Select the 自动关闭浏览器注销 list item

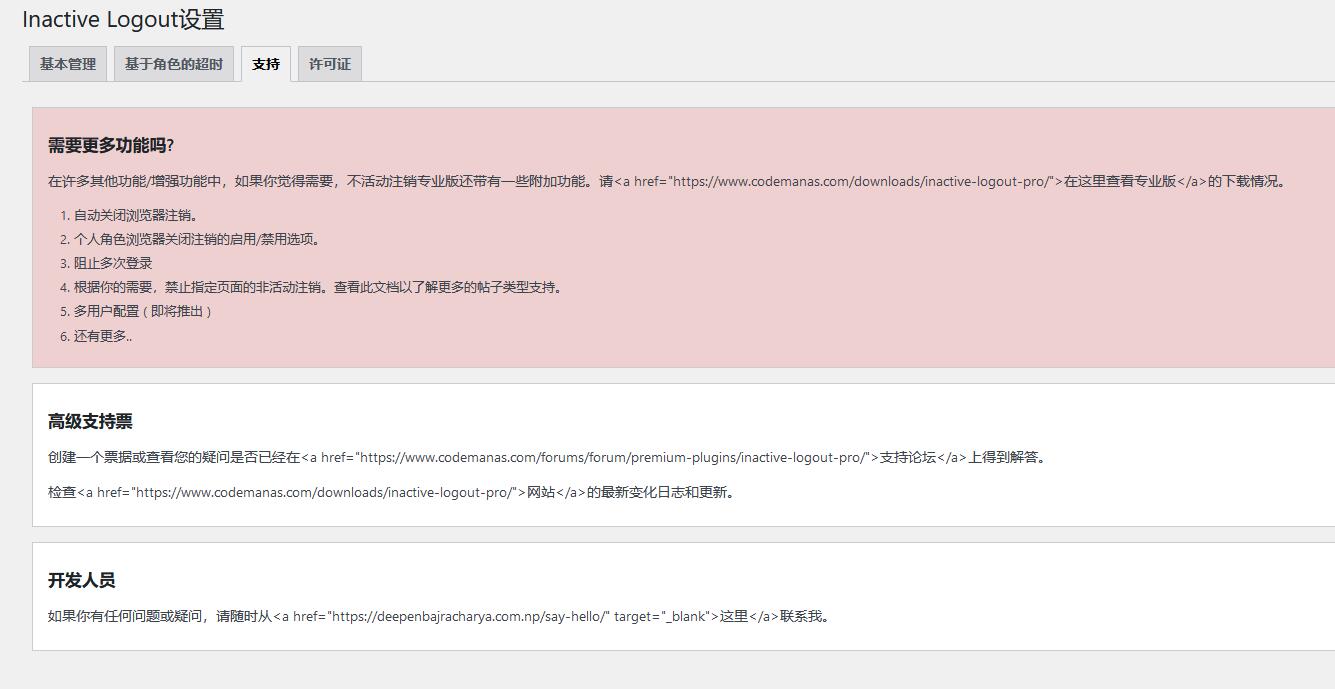(x=135, y=215)
